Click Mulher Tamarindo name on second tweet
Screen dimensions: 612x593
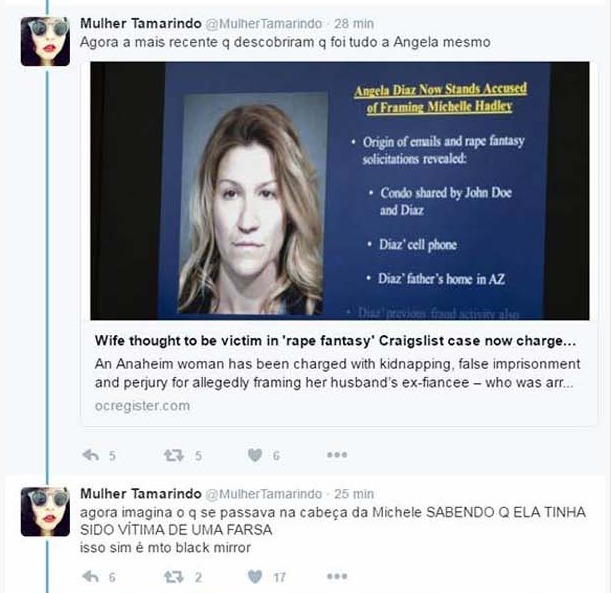(141, 493)
